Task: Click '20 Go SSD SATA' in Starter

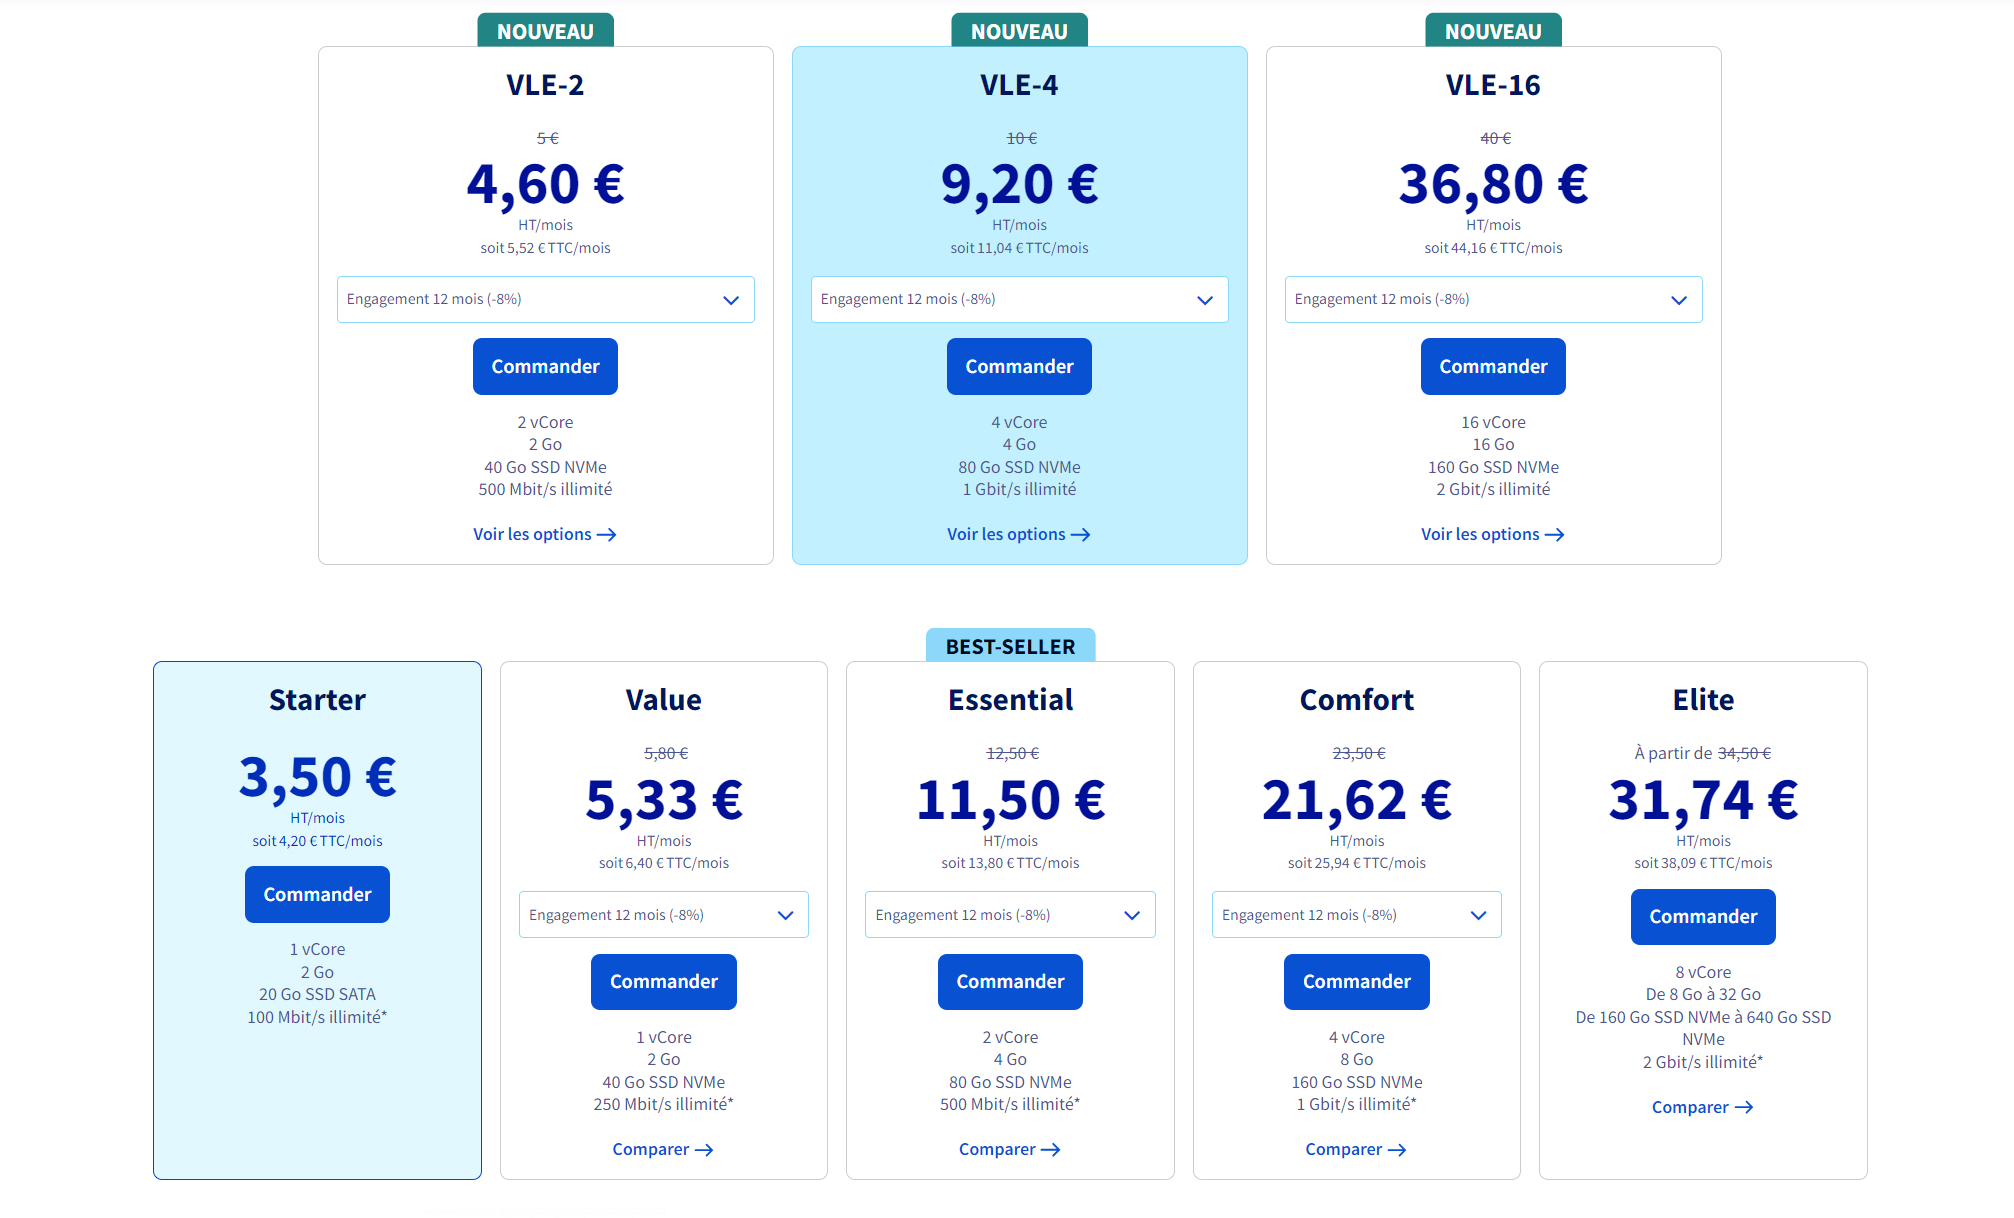Action: click(317, 994)
